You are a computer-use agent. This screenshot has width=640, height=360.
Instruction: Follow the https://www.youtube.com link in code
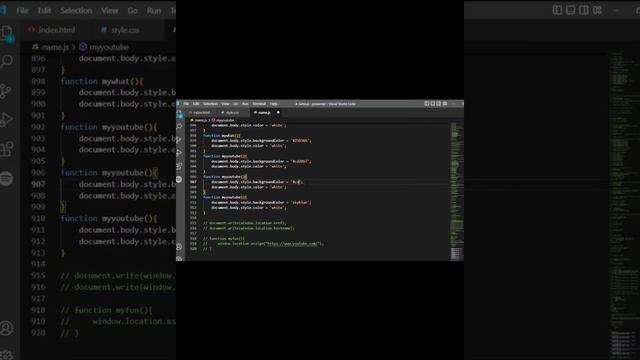[292, 244]
